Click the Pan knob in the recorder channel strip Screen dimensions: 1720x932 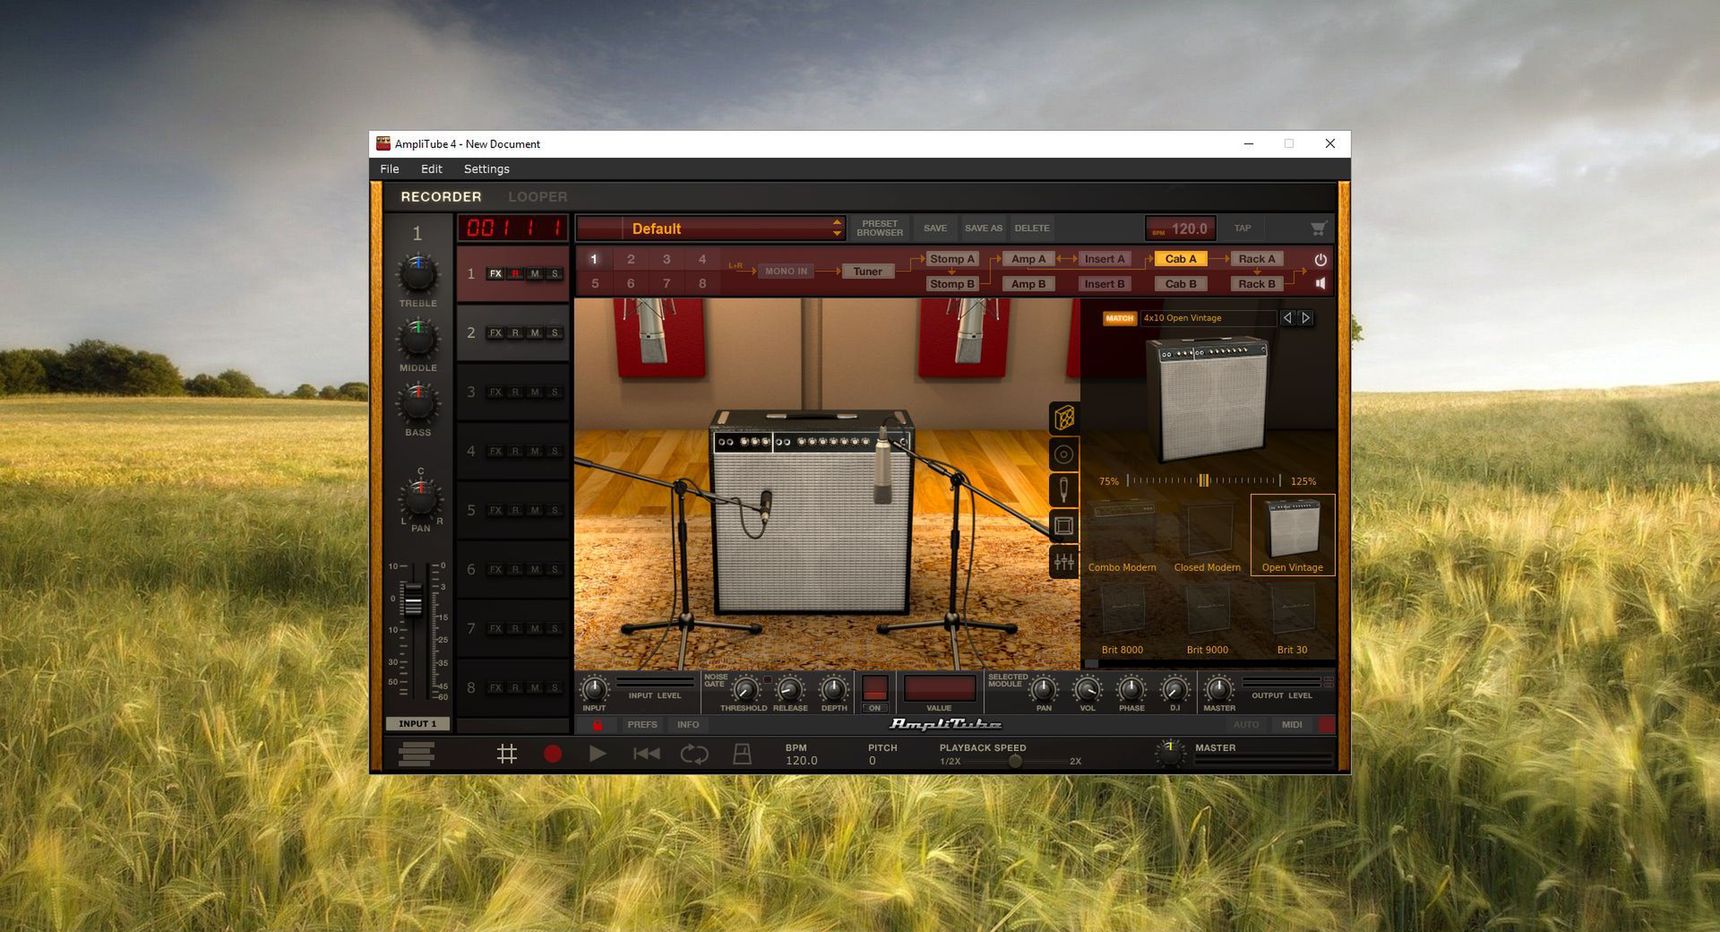421,498
